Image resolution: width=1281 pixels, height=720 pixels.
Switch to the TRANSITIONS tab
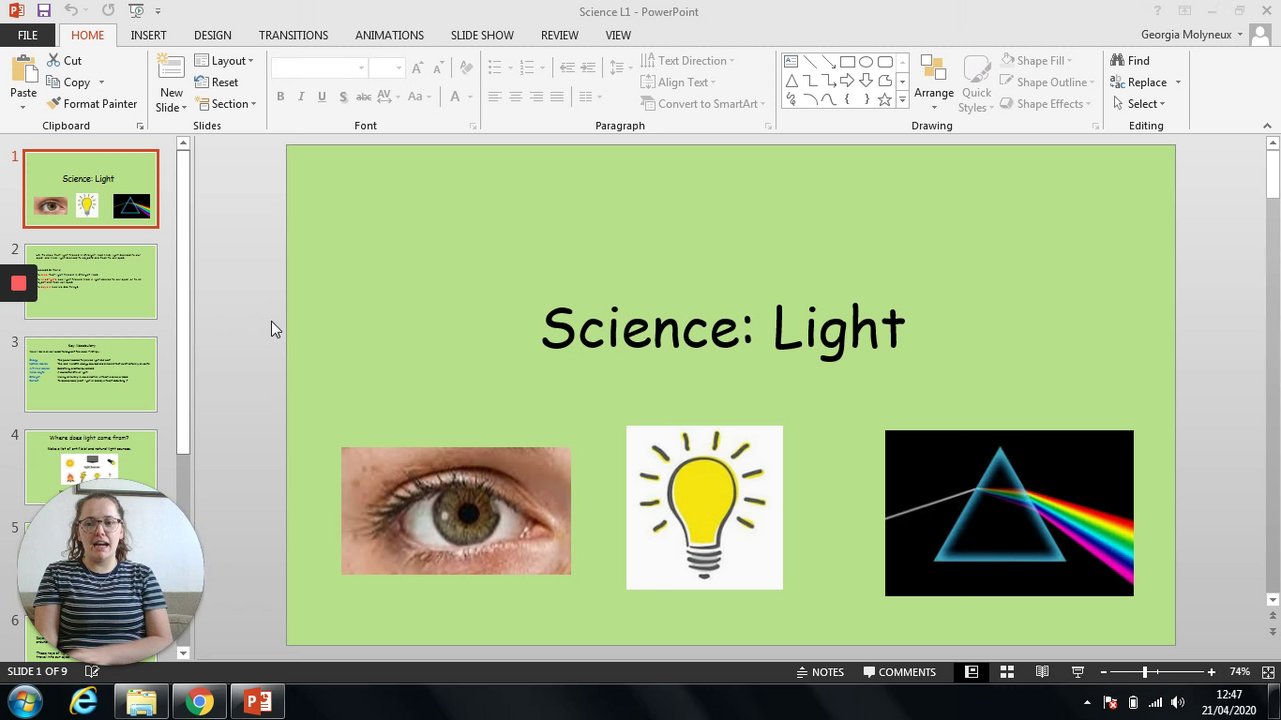pos(293,35)
